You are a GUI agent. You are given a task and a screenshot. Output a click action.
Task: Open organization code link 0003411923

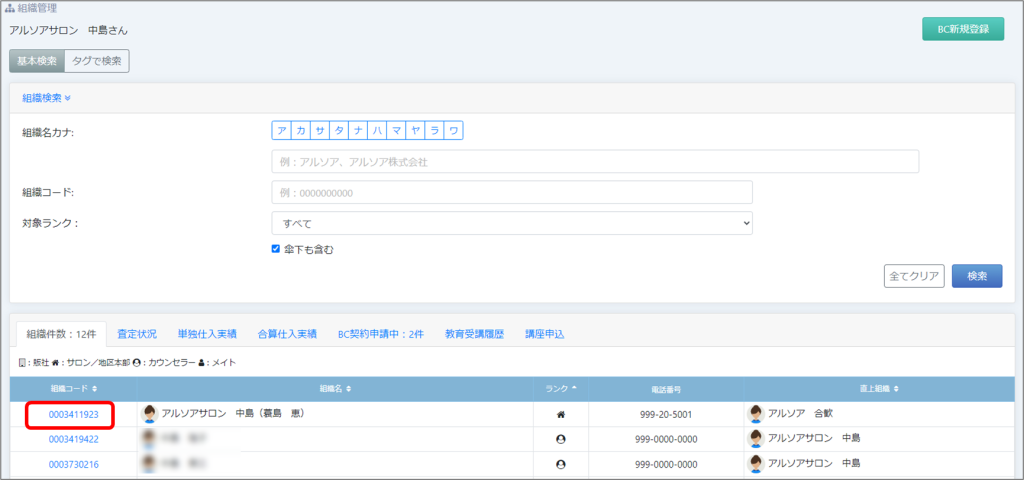point(73,414)
